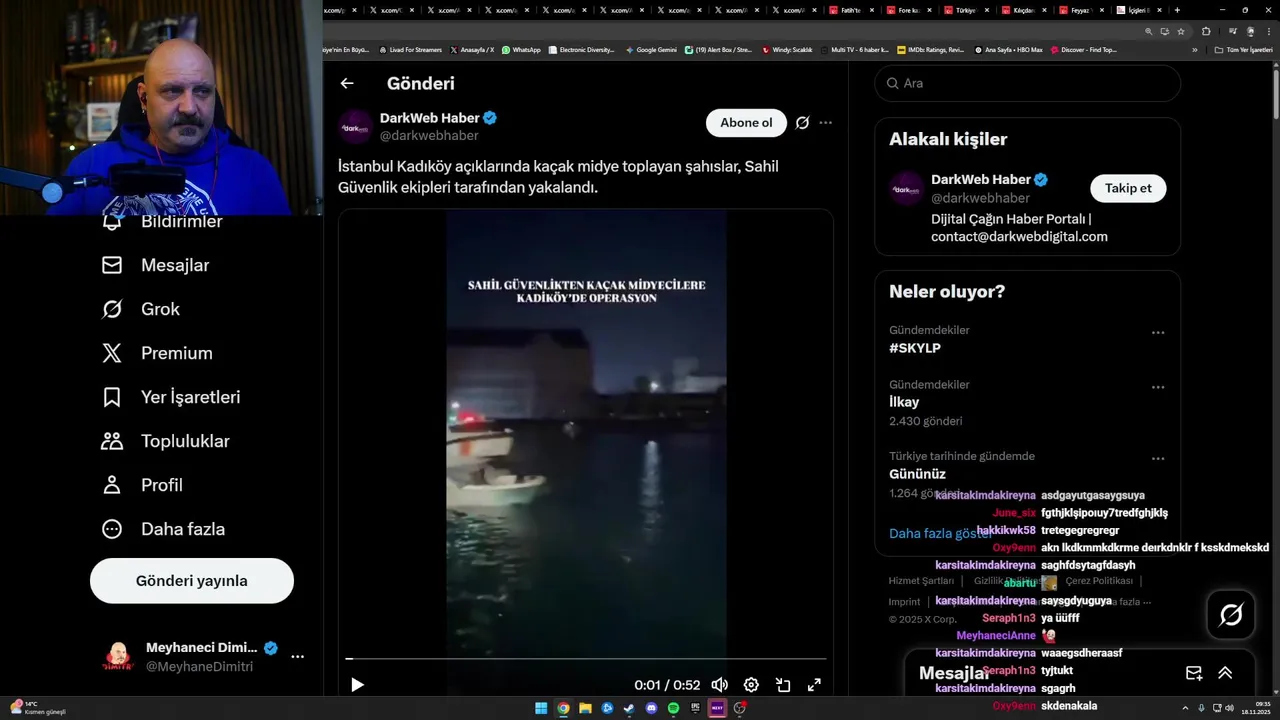Open Profil in the sidebar
This screenshot has height=720, width=1280.
tap(142, 485)
